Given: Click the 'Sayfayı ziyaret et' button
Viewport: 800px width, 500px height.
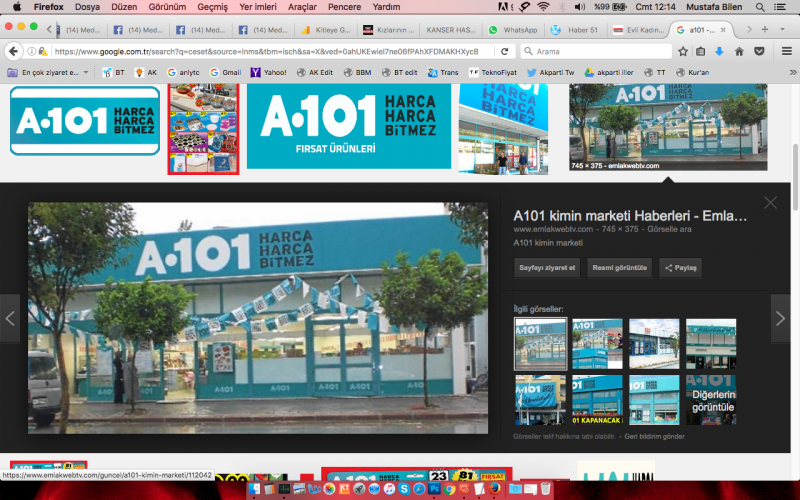Looking at the screenshot, I should pyautogui.click(x=546, y=268).
